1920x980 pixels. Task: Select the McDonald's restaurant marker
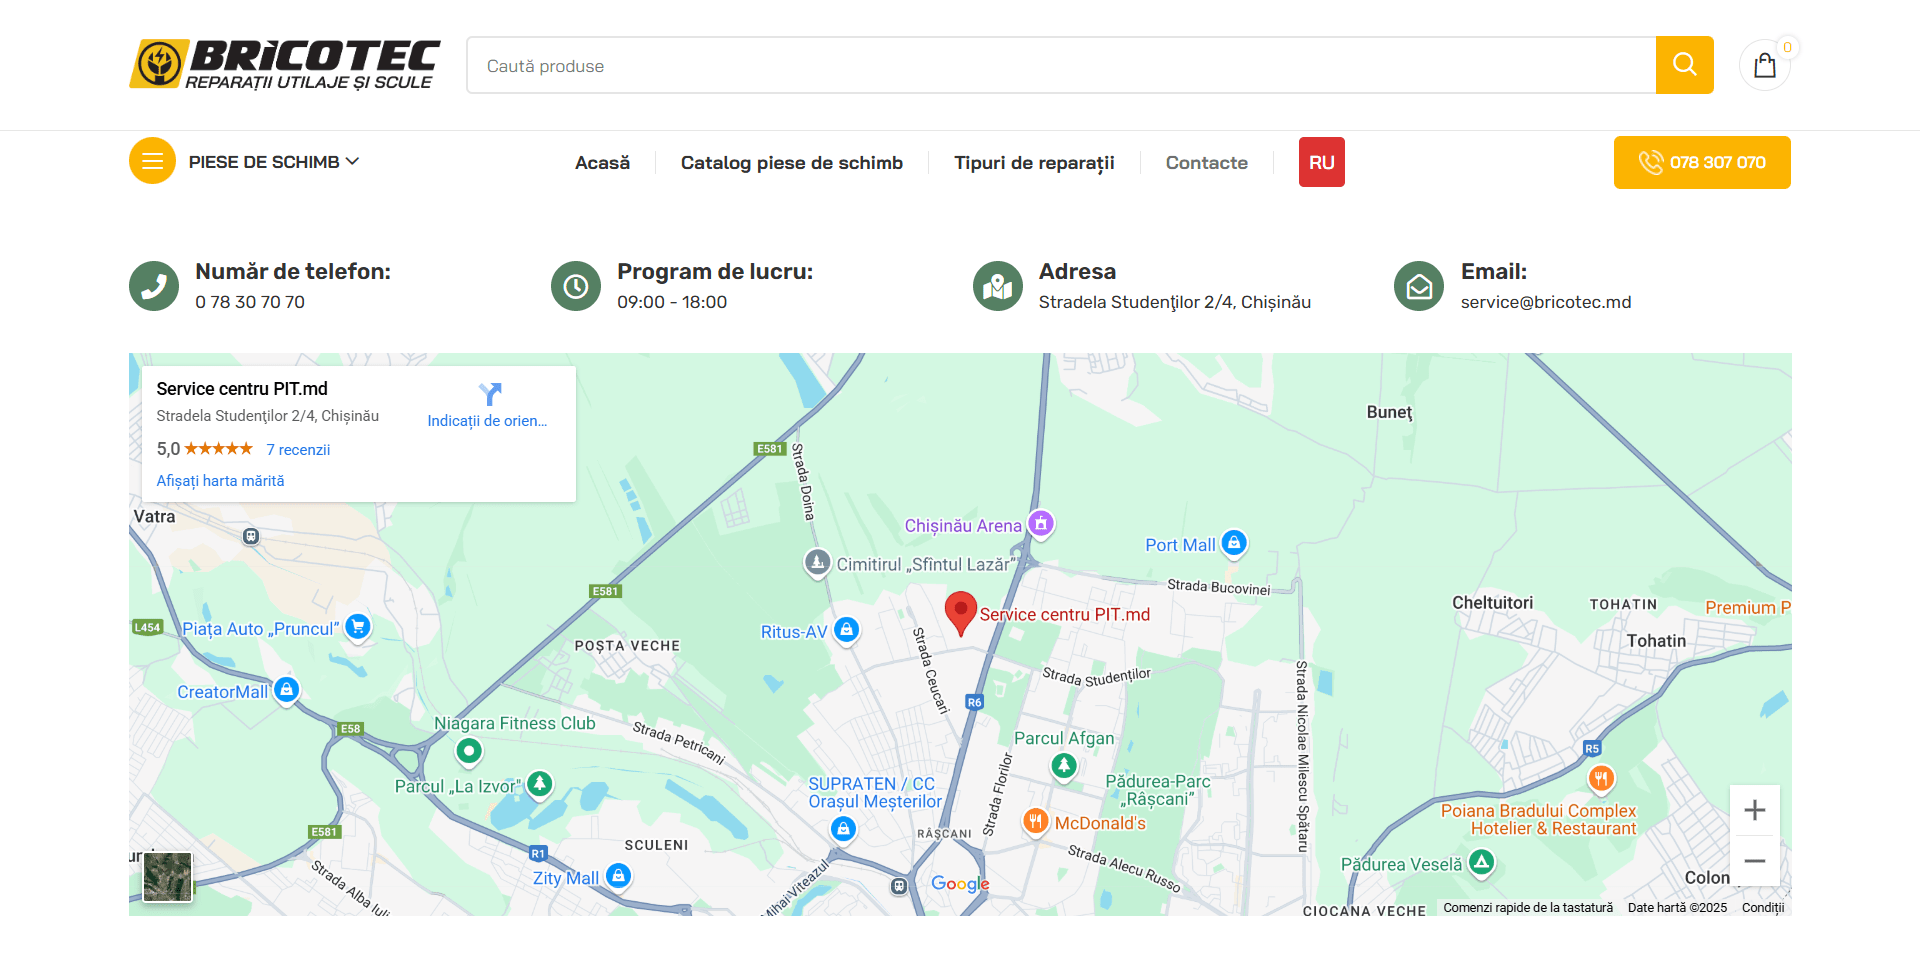(x=1035, y=822)
